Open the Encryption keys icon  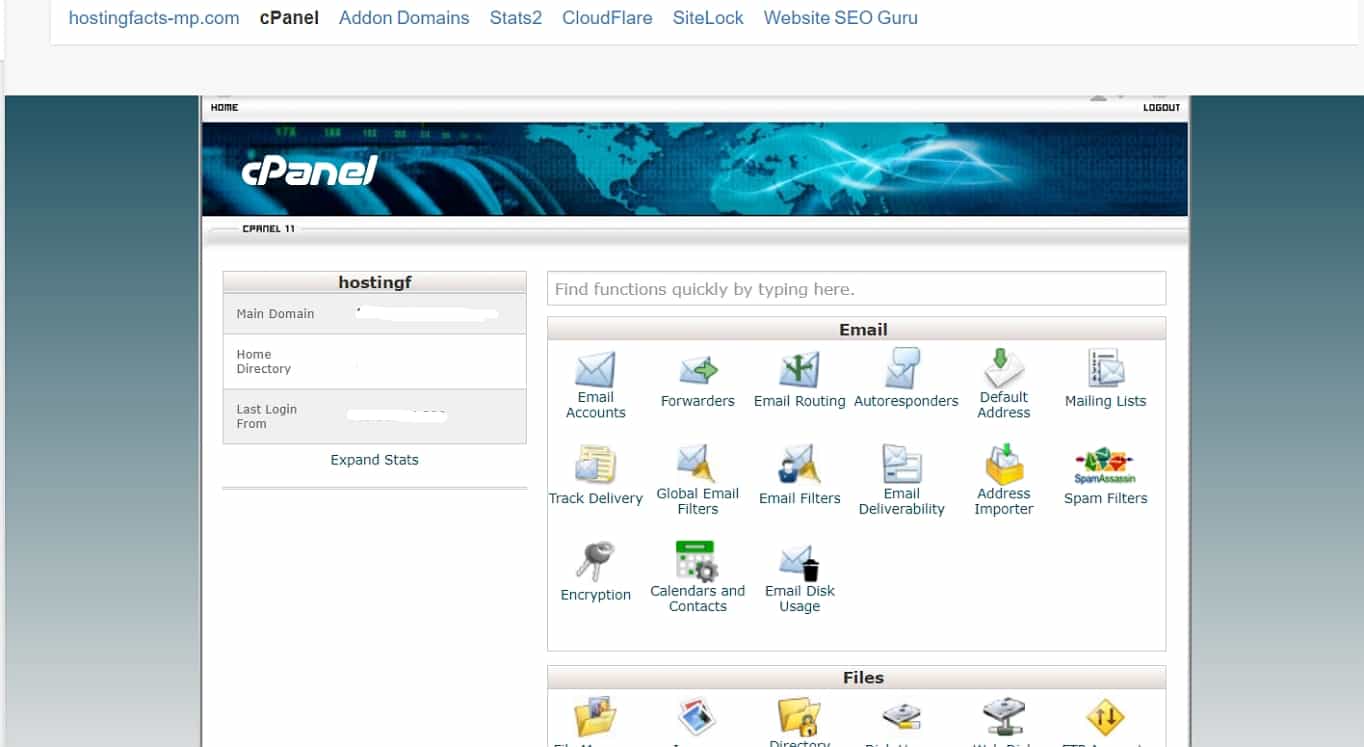coord(596,562)
